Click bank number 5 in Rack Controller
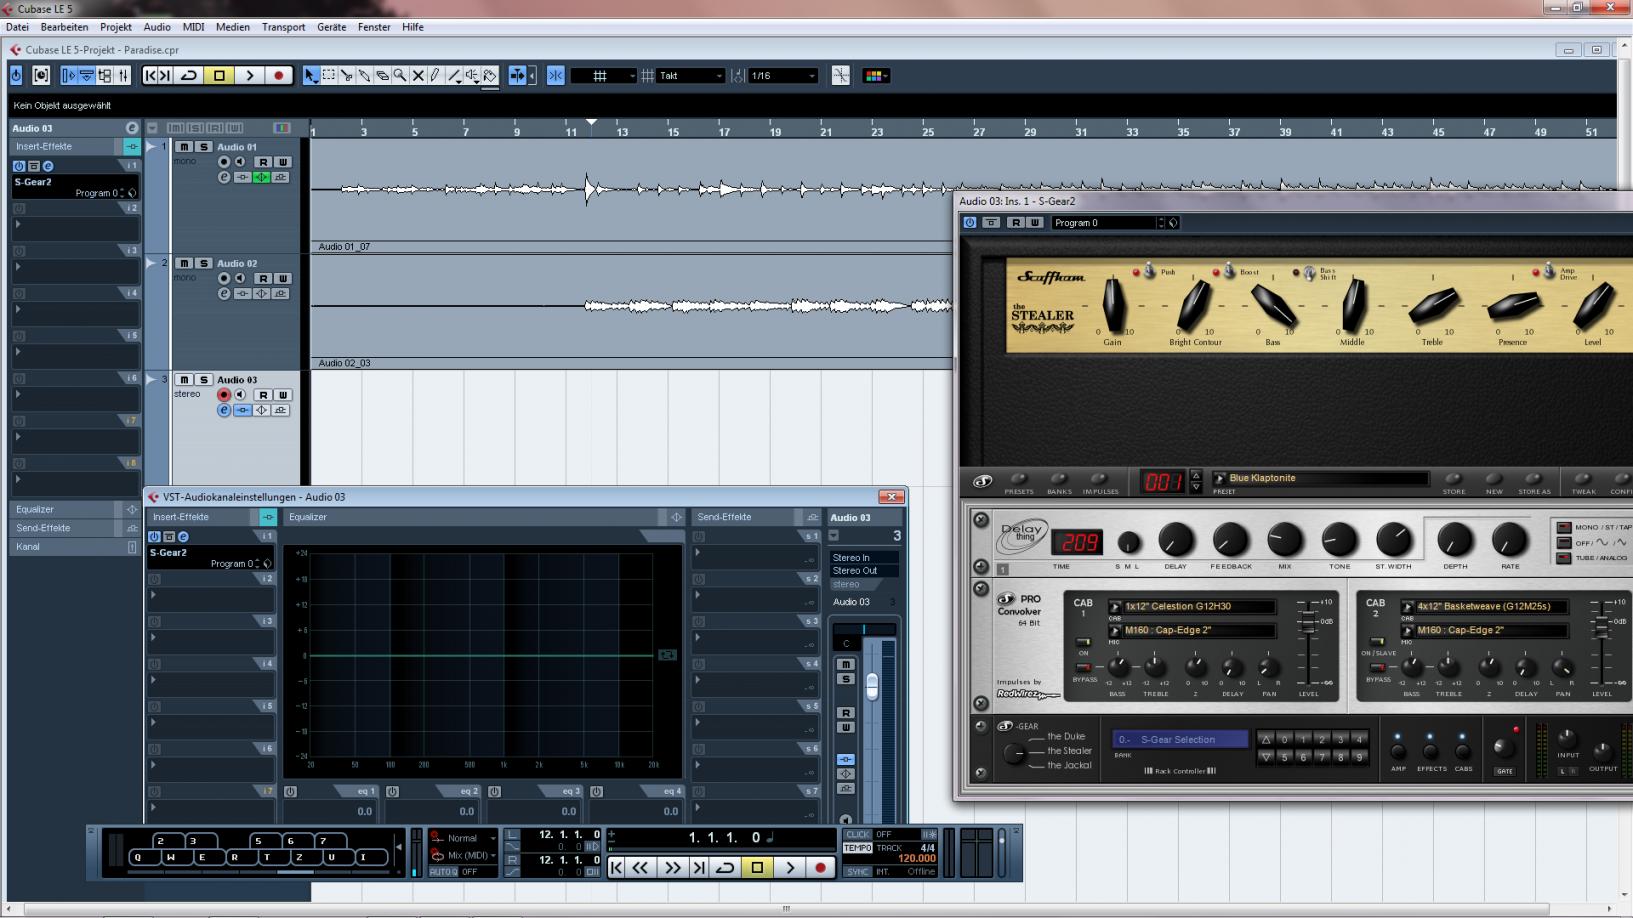The height and width of the screenshot is (918, 1633). point(1285,757)
